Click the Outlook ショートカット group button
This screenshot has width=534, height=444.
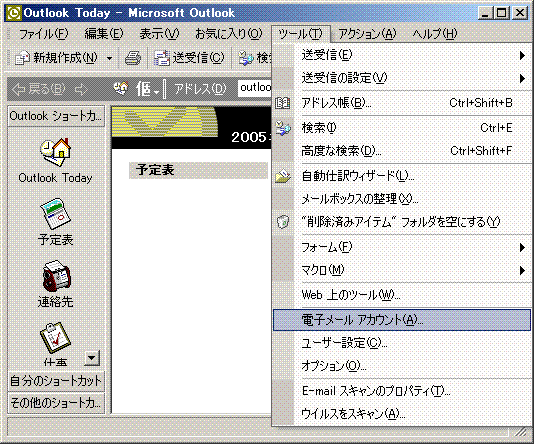click(x=56, y=116)
